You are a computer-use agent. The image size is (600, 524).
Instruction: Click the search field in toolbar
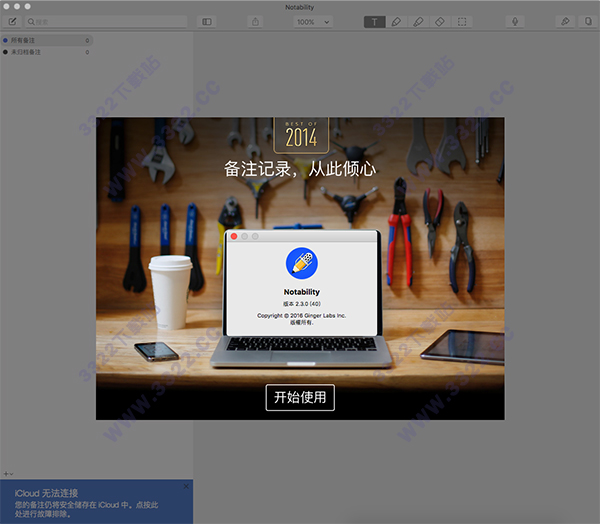pyautogui.click(x=106, y=22)
